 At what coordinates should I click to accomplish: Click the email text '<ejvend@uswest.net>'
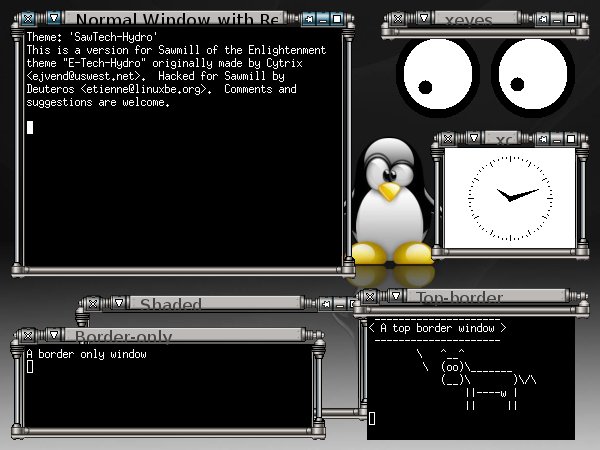coord(86,76)
